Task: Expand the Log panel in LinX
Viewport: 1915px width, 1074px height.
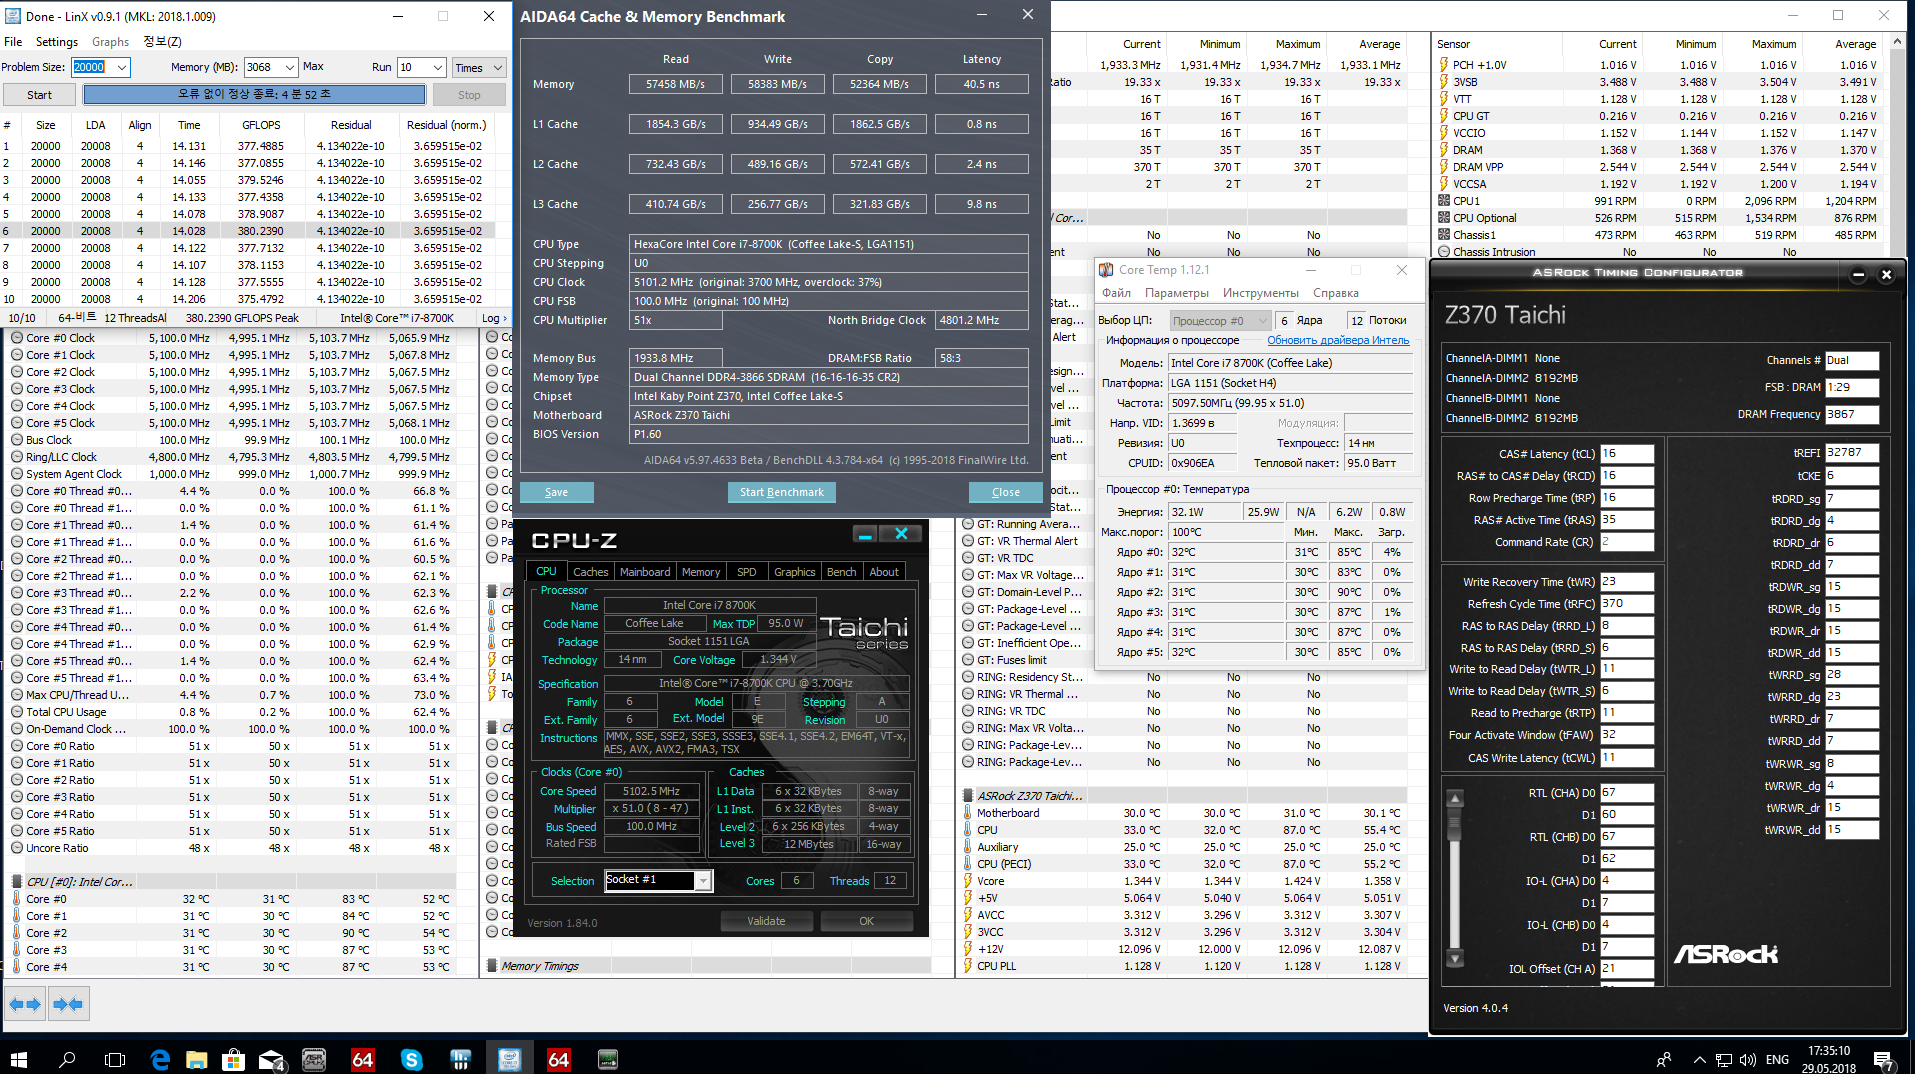Action: coord(494,318)
